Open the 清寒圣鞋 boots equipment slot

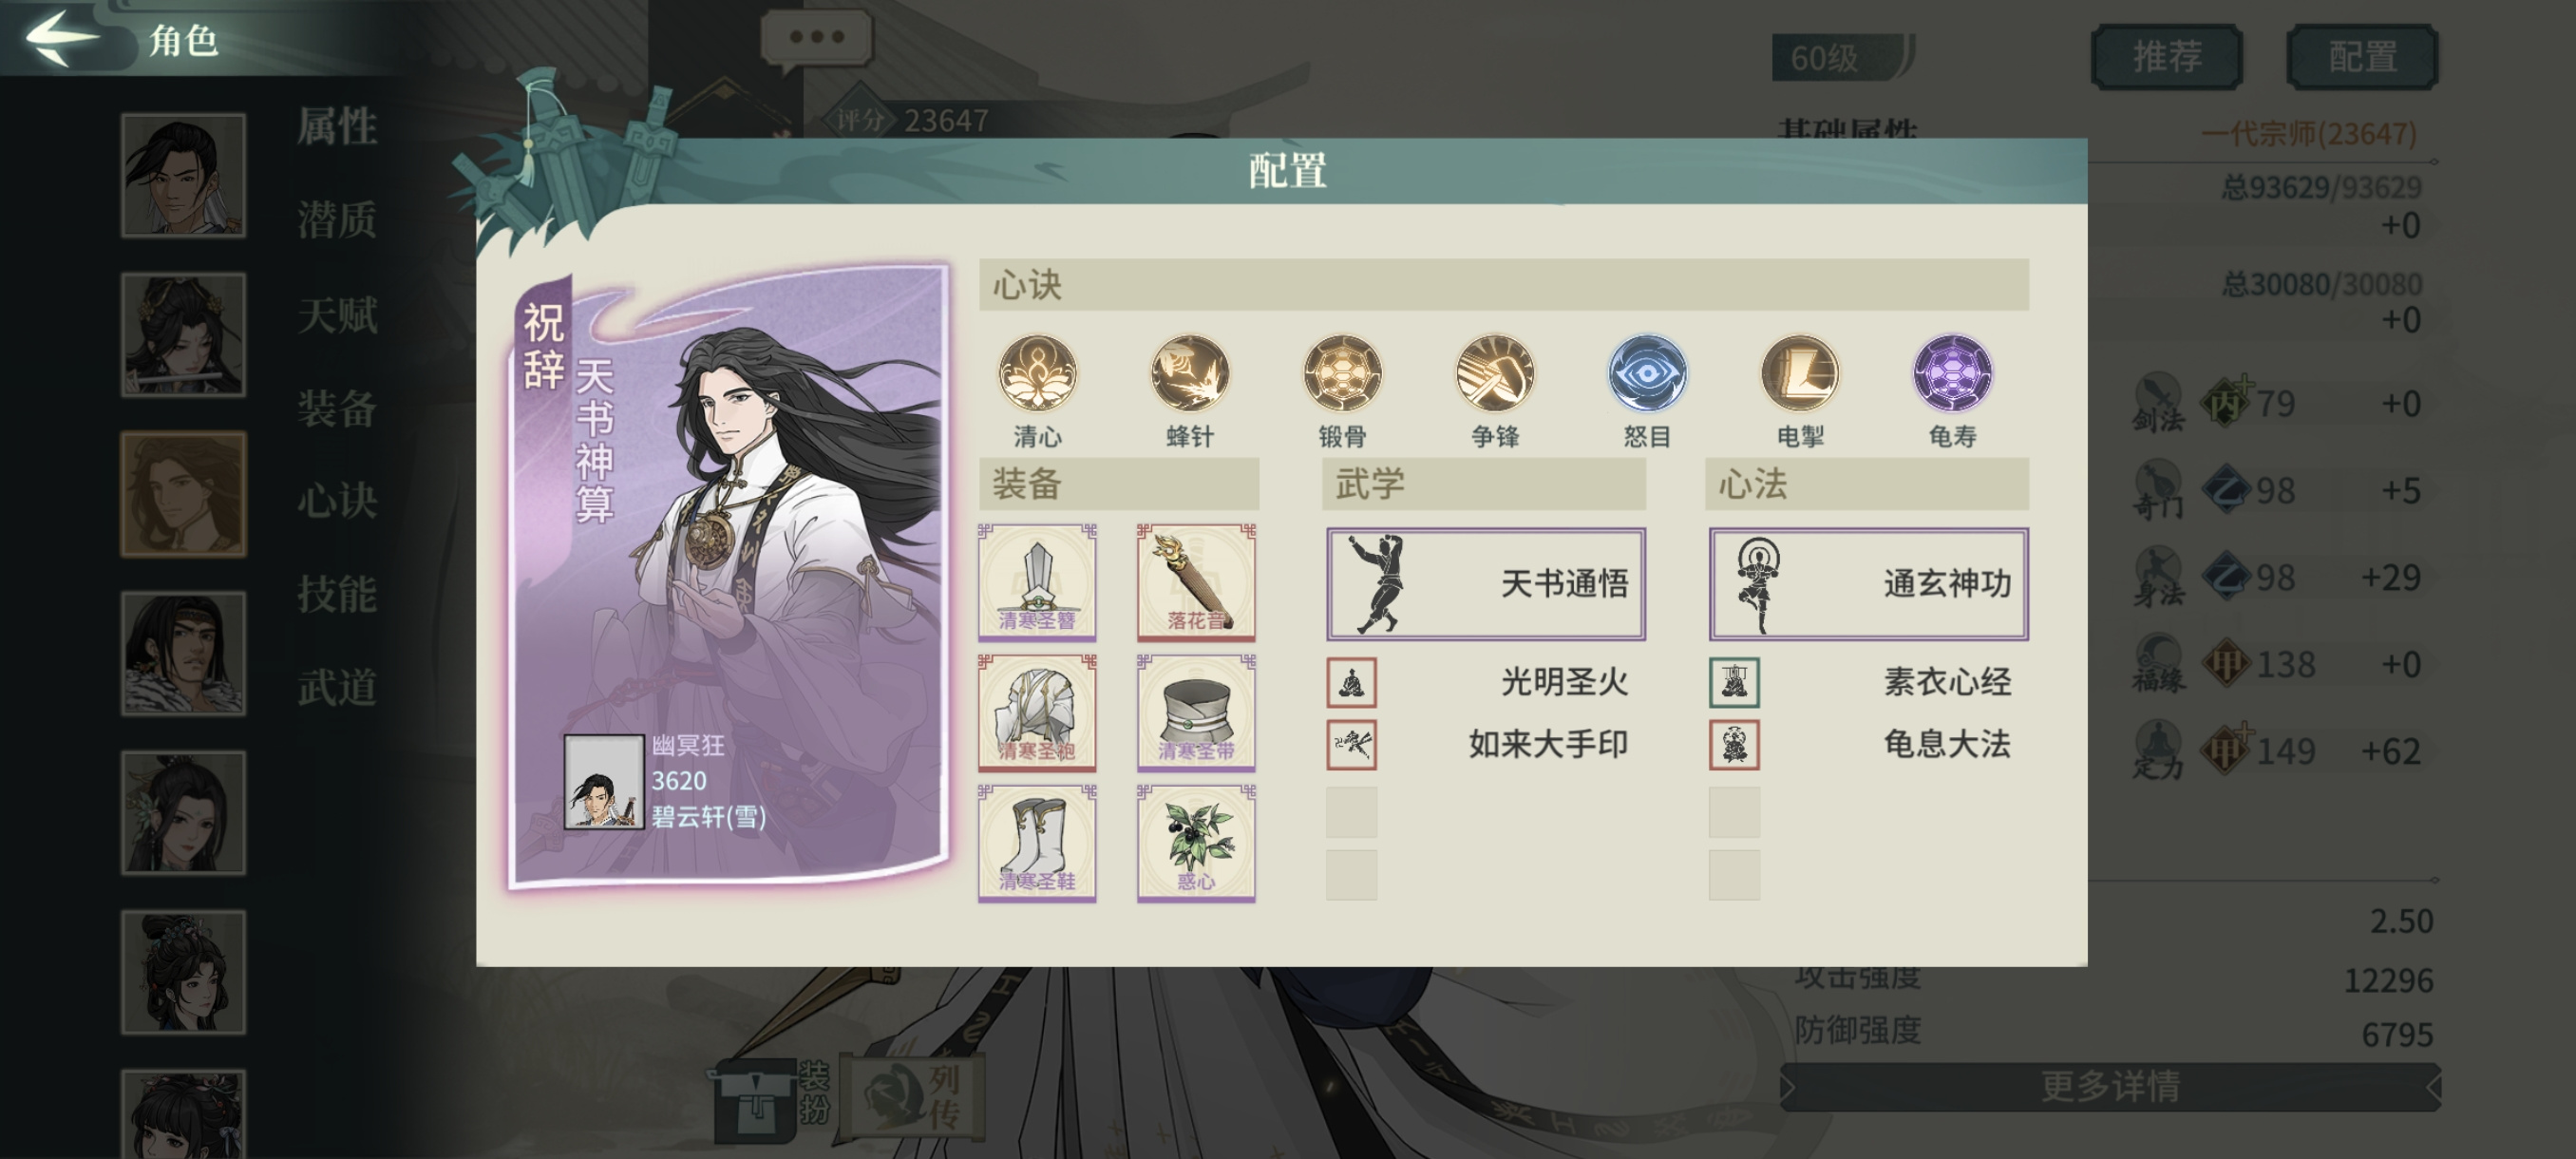tap(1037, 843)
